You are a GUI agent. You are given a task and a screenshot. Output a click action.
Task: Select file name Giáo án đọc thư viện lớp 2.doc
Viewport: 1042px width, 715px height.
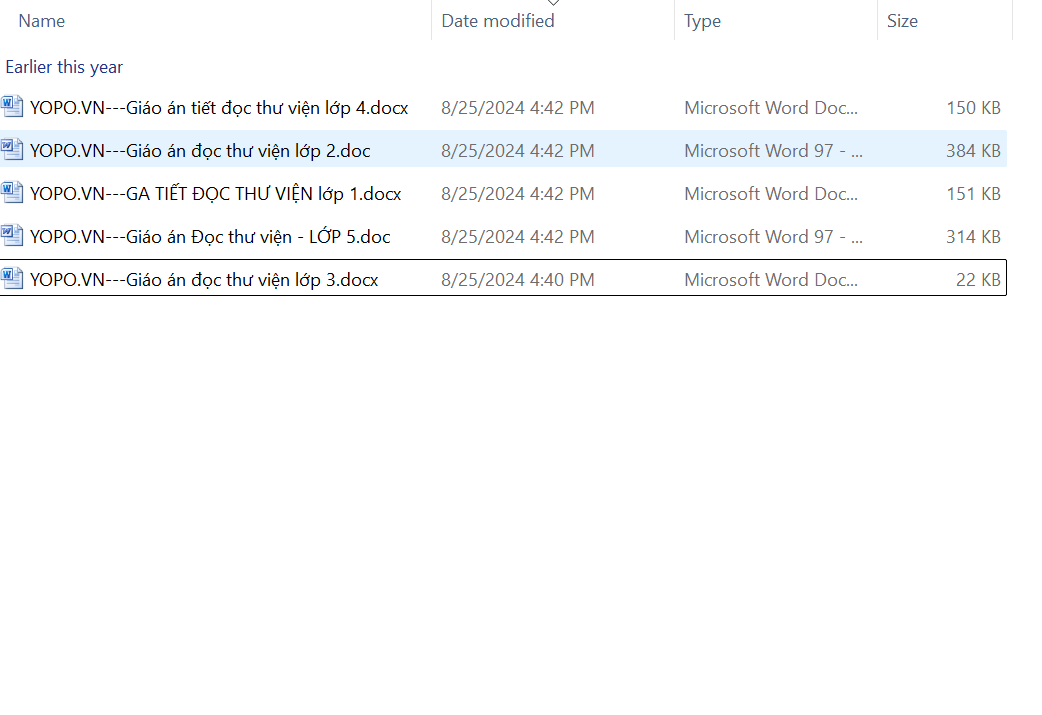pos(200,151)
